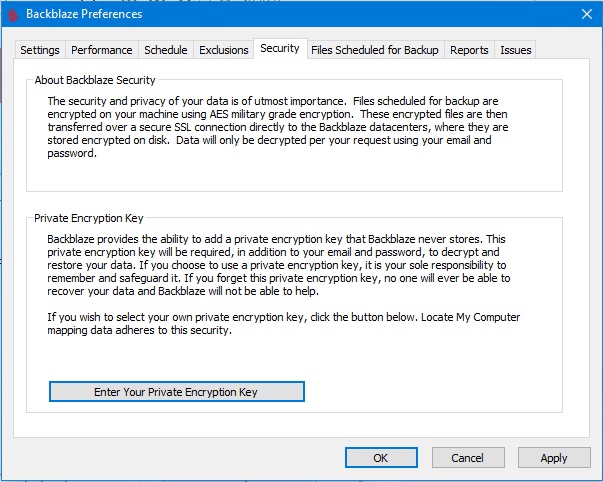View the Reports tab
The height and width of the screenshot is (482, 603).
click(x=469, y=50)
